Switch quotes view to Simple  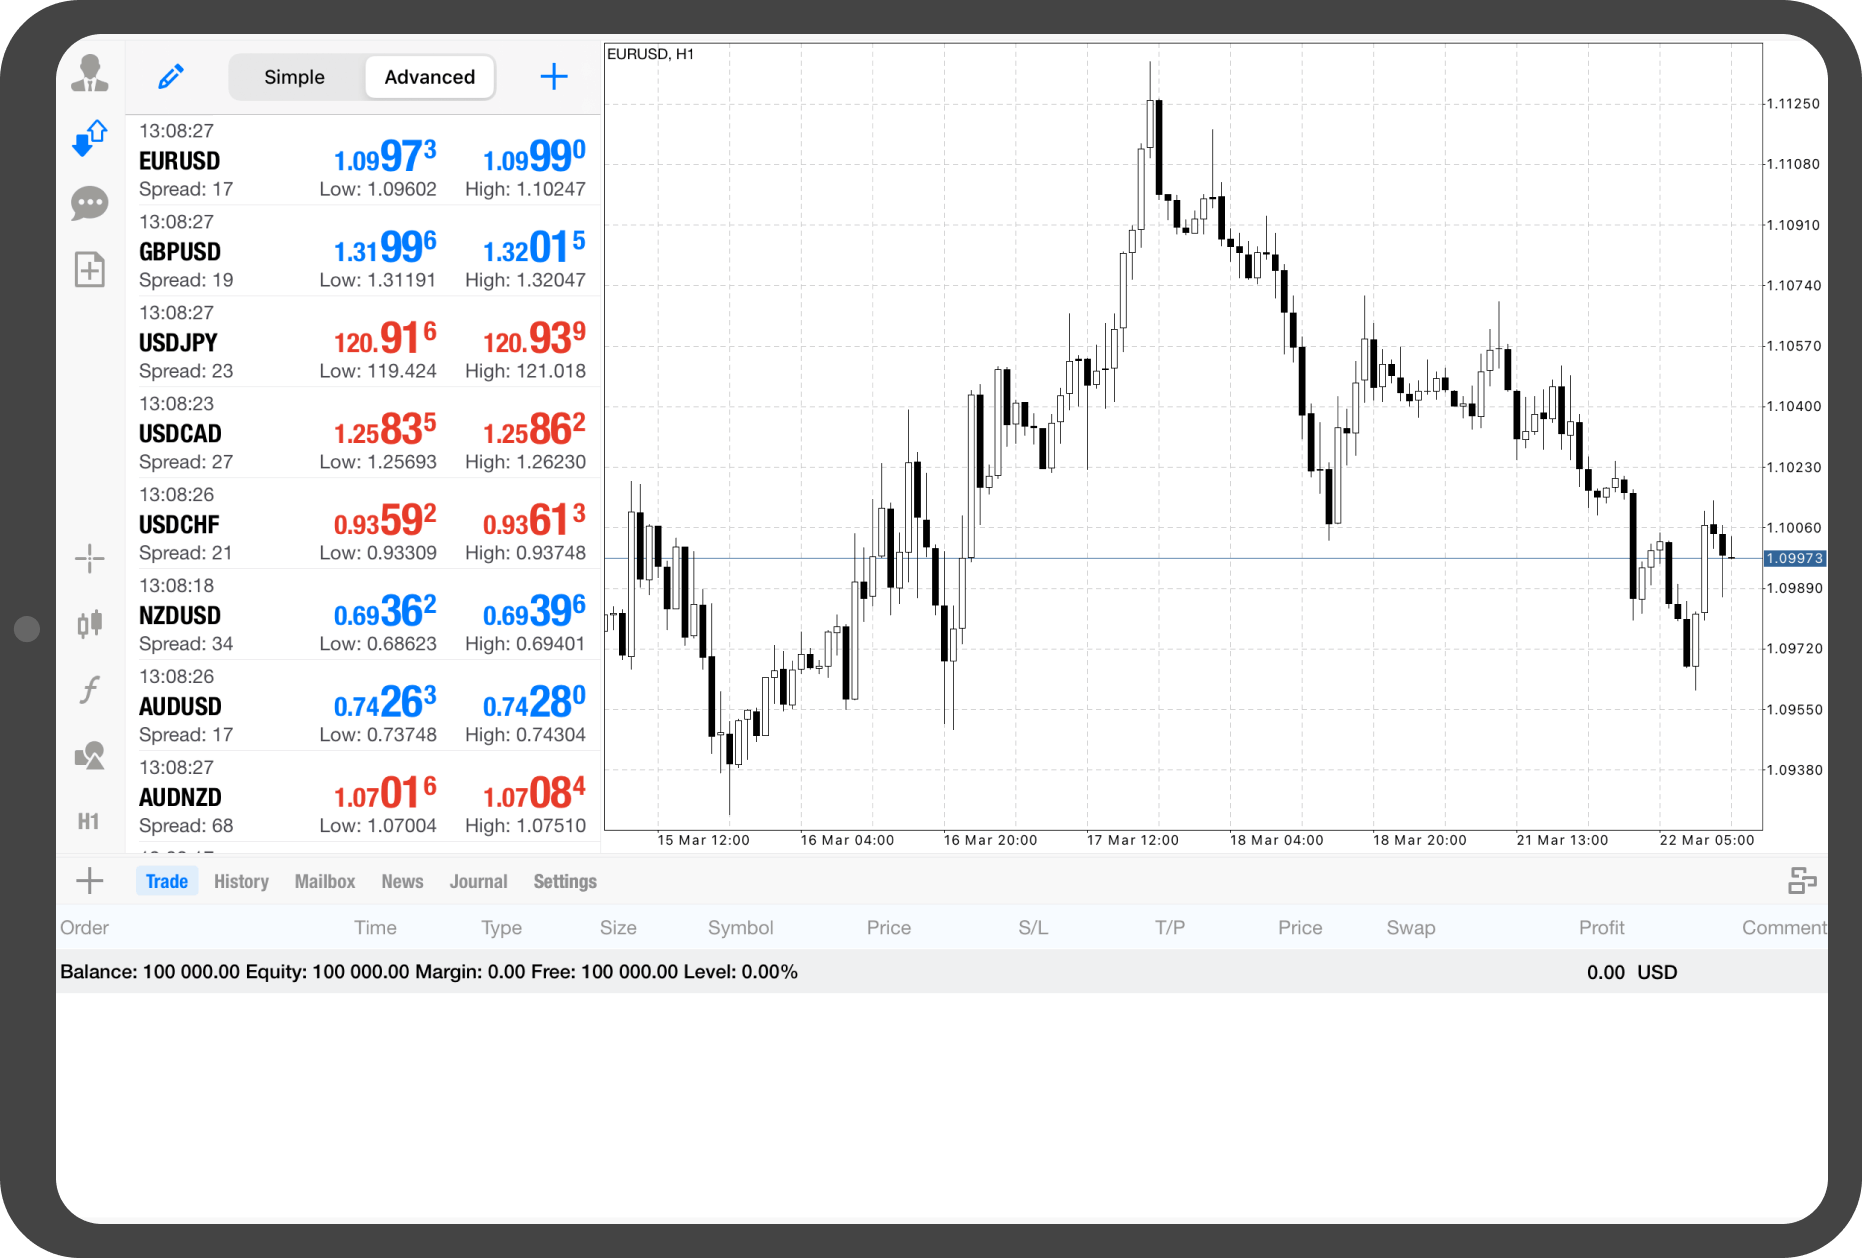294,77
